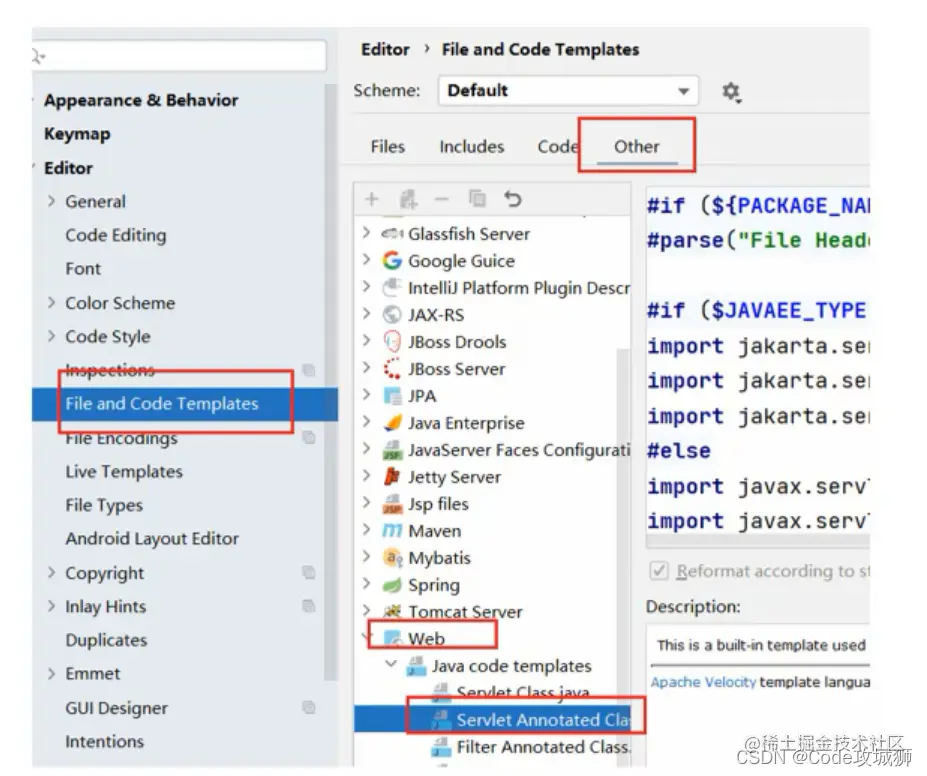Open the scheme gear settings icon
The image size is (927, 776).
click(731, 92)
